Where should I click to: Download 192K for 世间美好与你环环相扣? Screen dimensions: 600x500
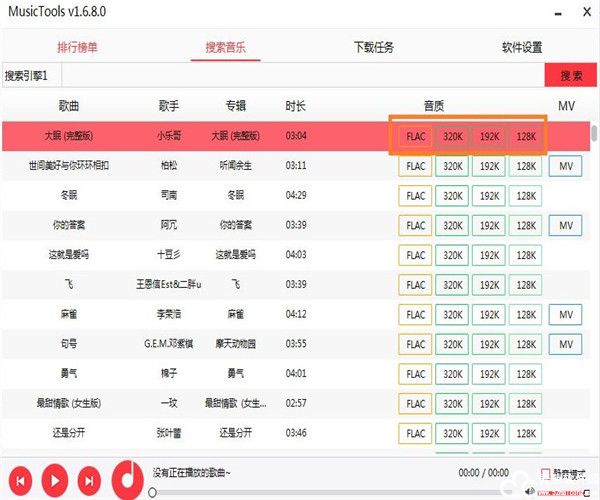click(x=489, y=166)
